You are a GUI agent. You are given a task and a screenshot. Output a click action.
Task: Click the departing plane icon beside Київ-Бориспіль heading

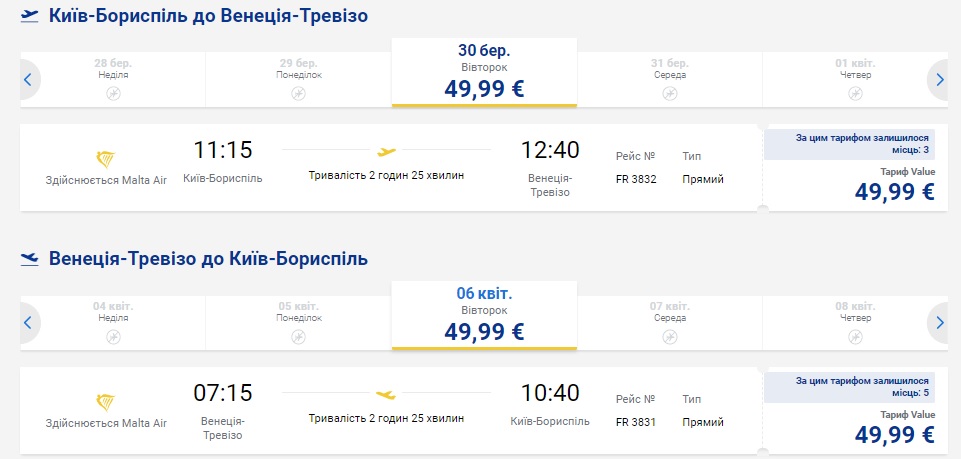30,17
